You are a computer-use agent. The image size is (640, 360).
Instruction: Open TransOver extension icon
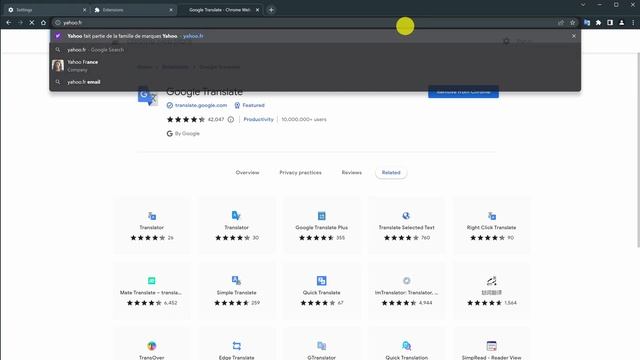pos(151,346)
